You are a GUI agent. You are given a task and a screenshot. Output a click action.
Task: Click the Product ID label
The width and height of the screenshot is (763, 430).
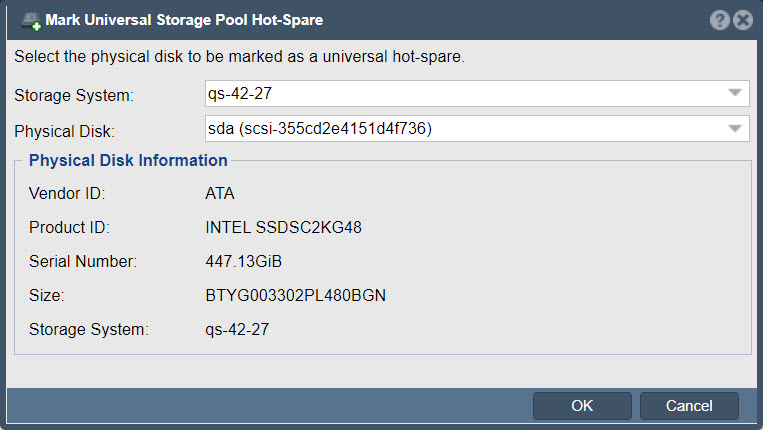70,227
